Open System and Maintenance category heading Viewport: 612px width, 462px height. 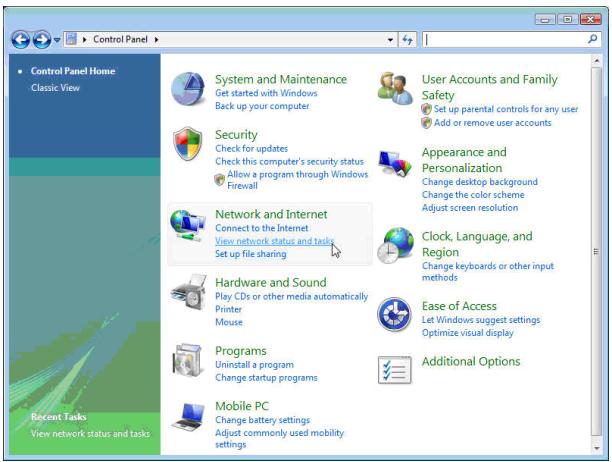pos(281,79)
